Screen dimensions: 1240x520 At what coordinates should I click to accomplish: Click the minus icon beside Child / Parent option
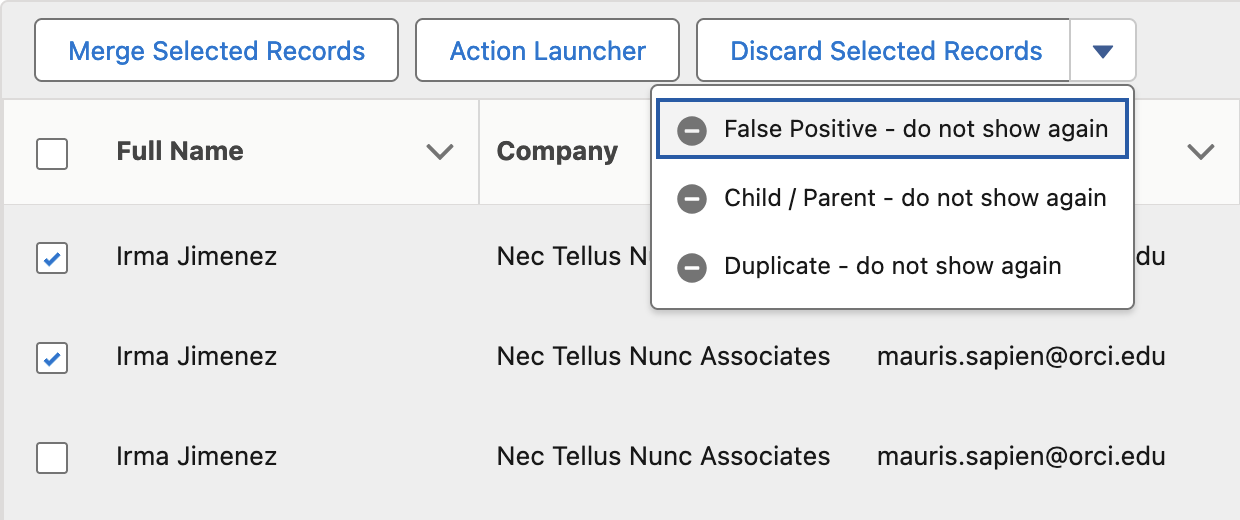point(692,198)
